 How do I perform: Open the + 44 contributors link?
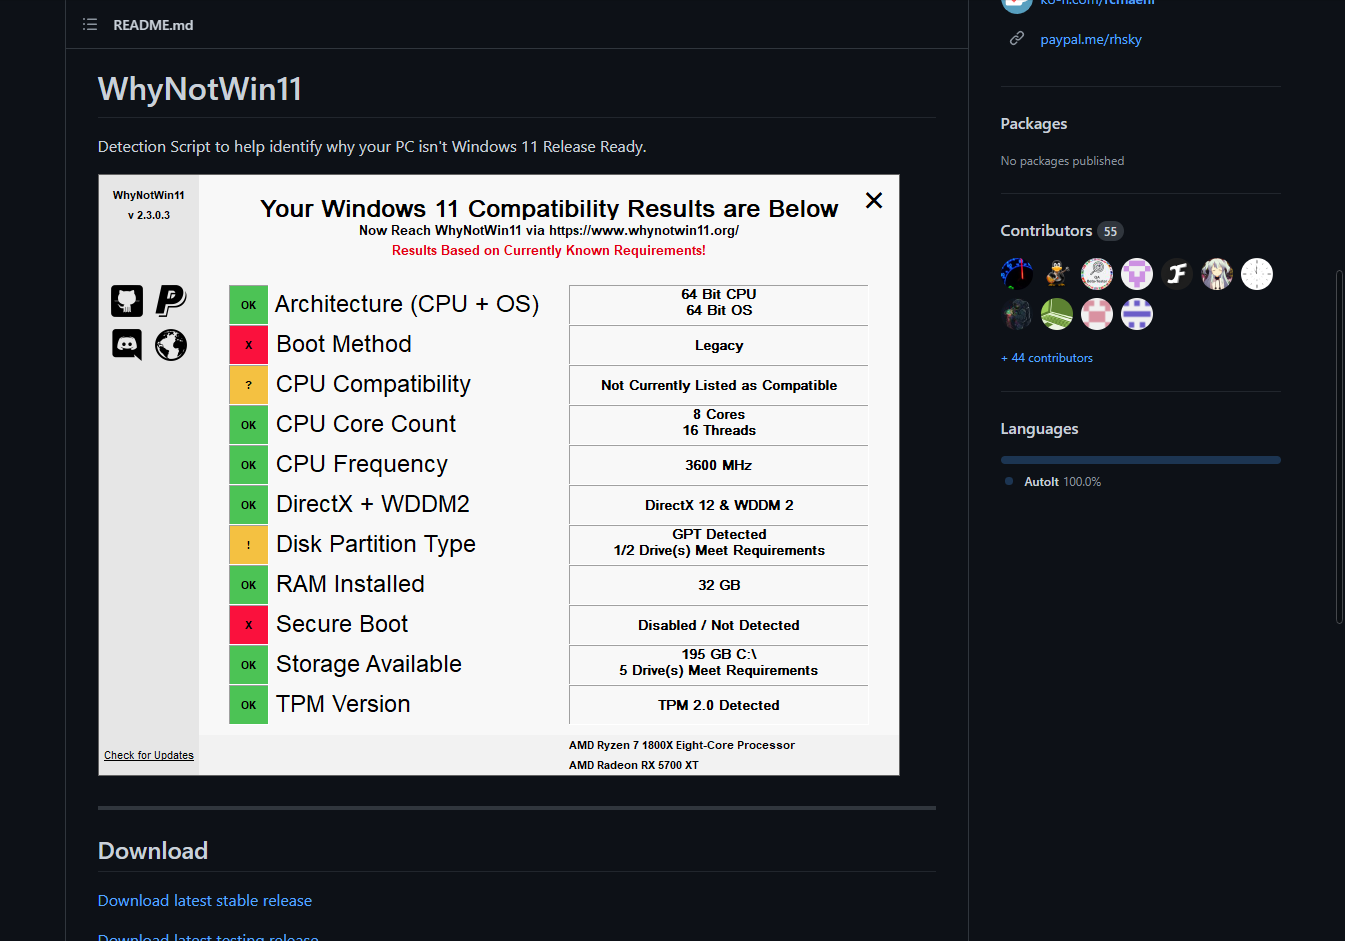point(1047,358)
